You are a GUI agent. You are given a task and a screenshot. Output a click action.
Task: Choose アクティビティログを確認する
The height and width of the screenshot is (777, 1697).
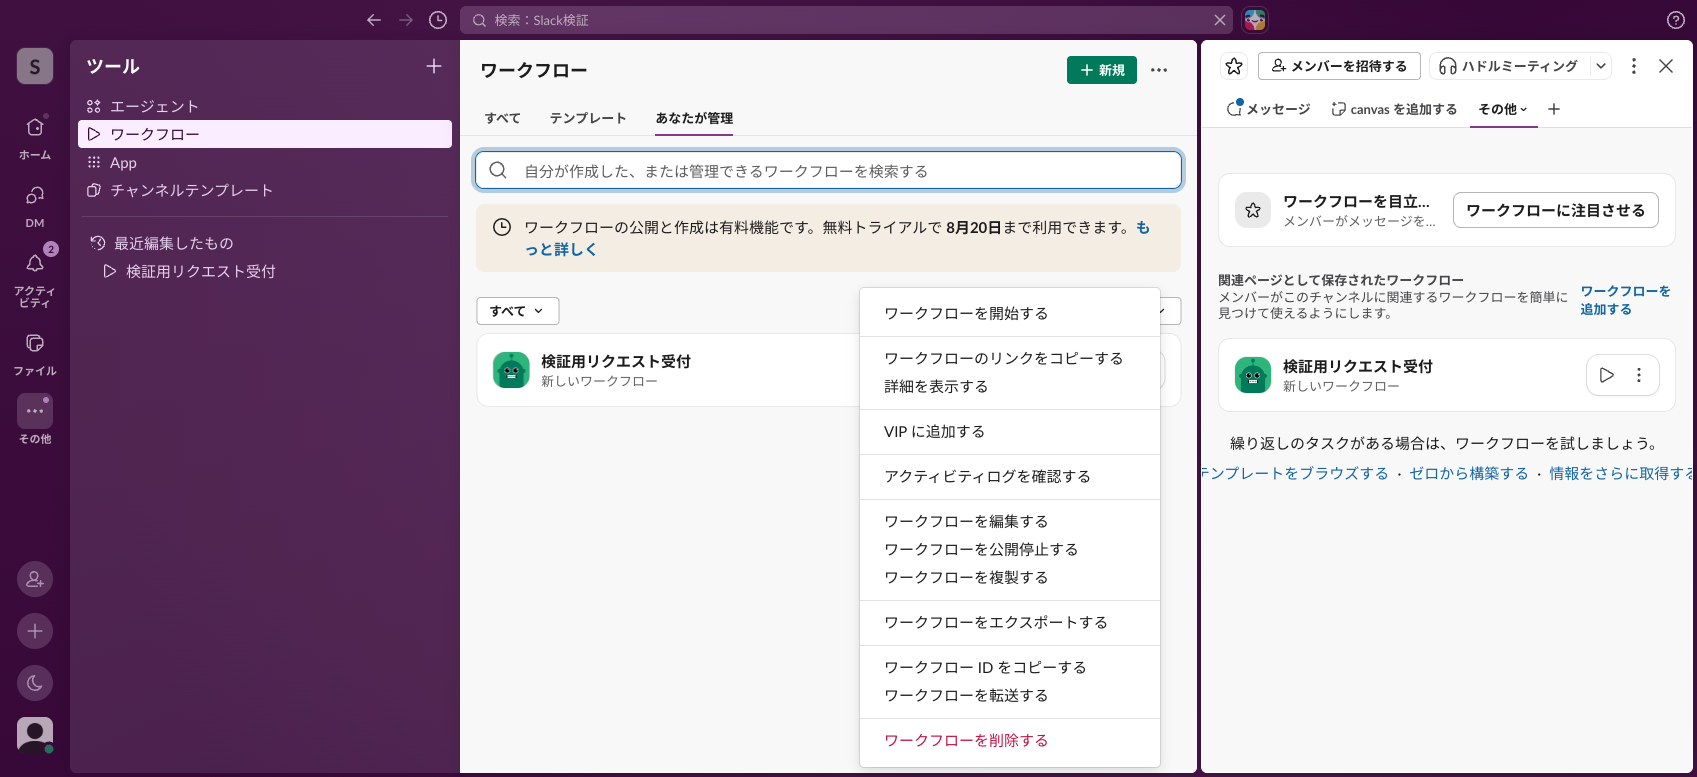(x=1010, y=476)
